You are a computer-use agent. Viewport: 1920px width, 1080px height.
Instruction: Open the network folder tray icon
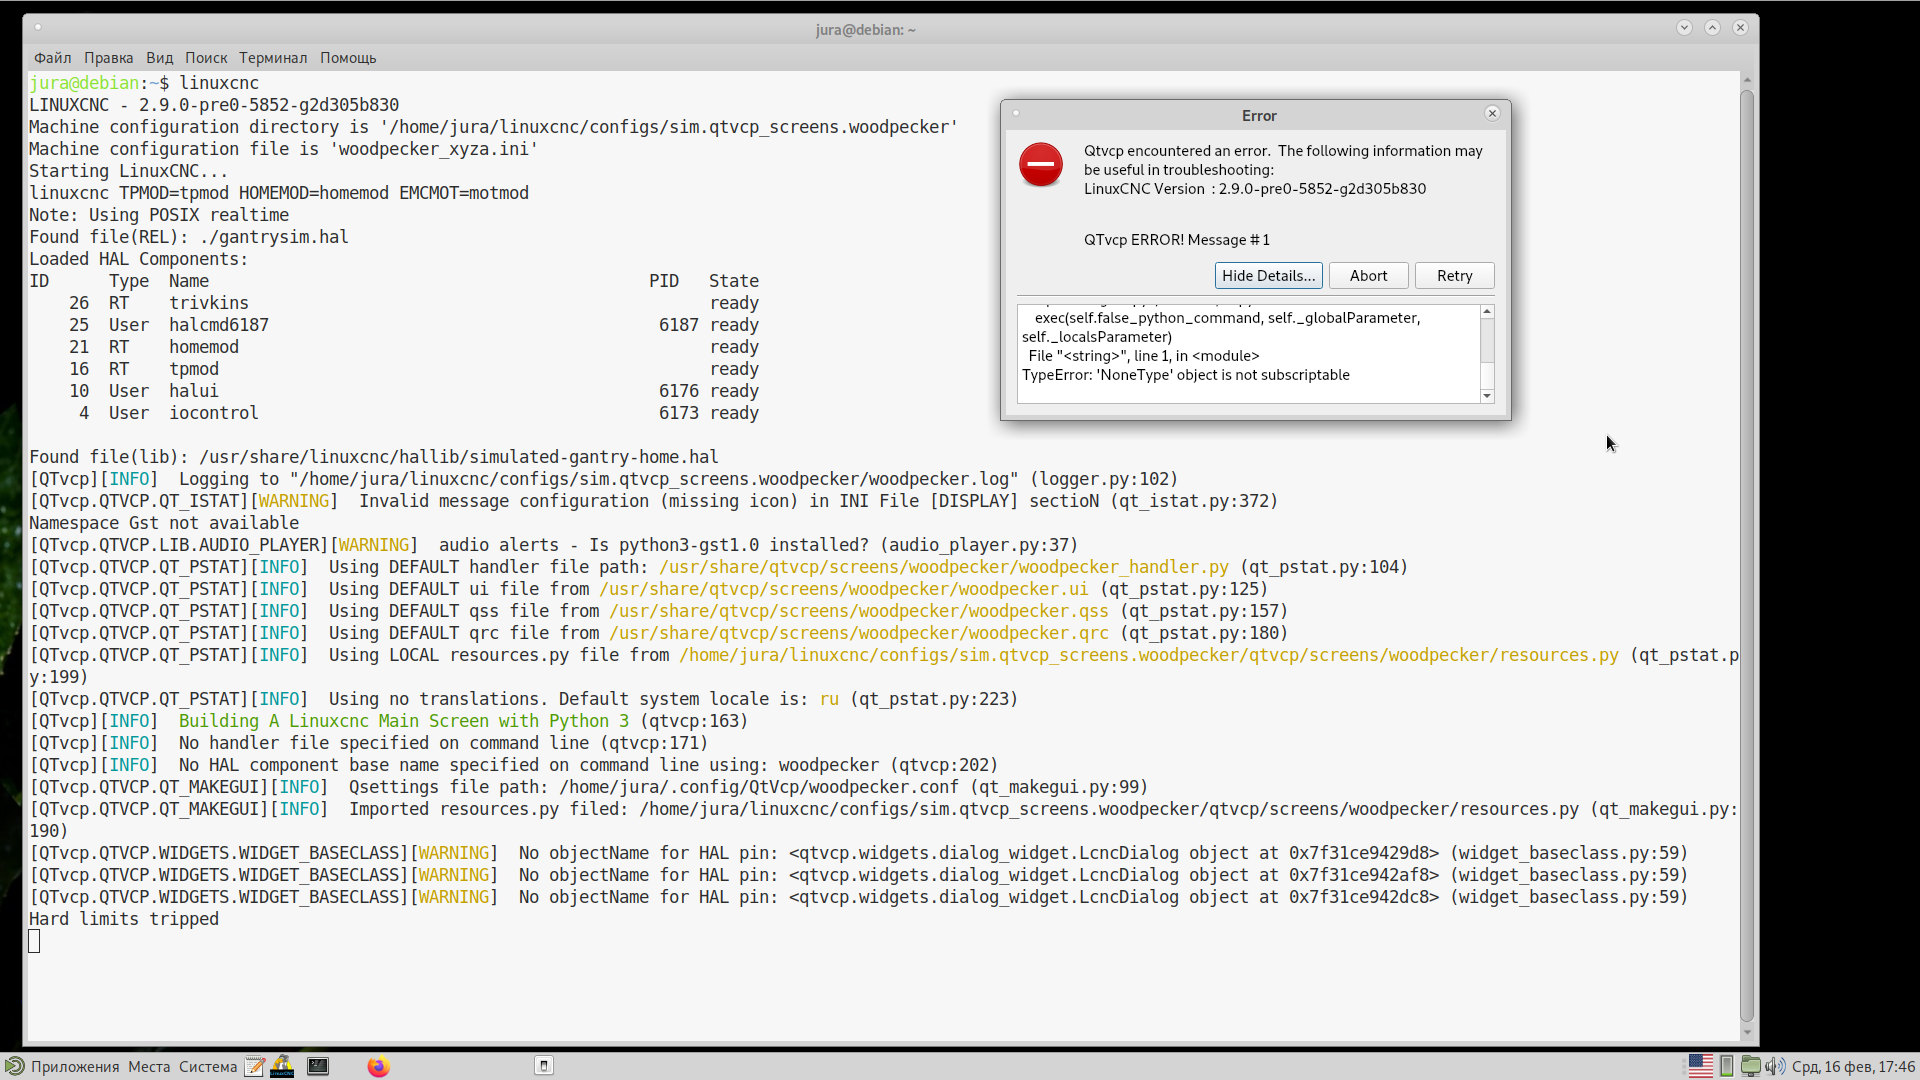[x=1751, y=1067]
